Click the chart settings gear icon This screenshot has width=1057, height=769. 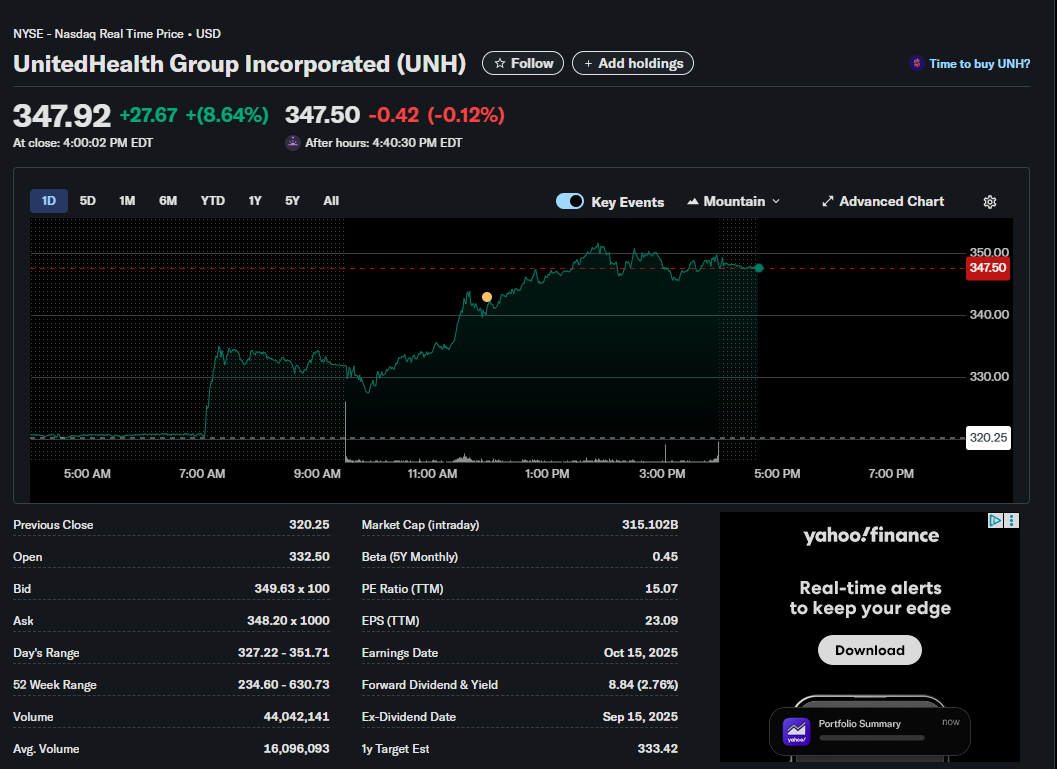click(990, 202)
